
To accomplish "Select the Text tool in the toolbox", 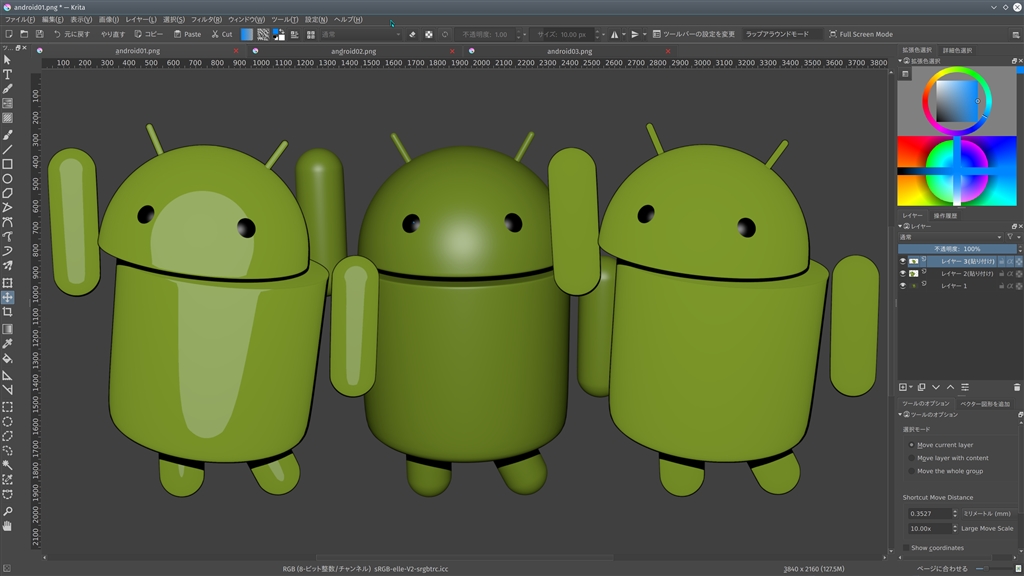I will [x=7, y=74].
